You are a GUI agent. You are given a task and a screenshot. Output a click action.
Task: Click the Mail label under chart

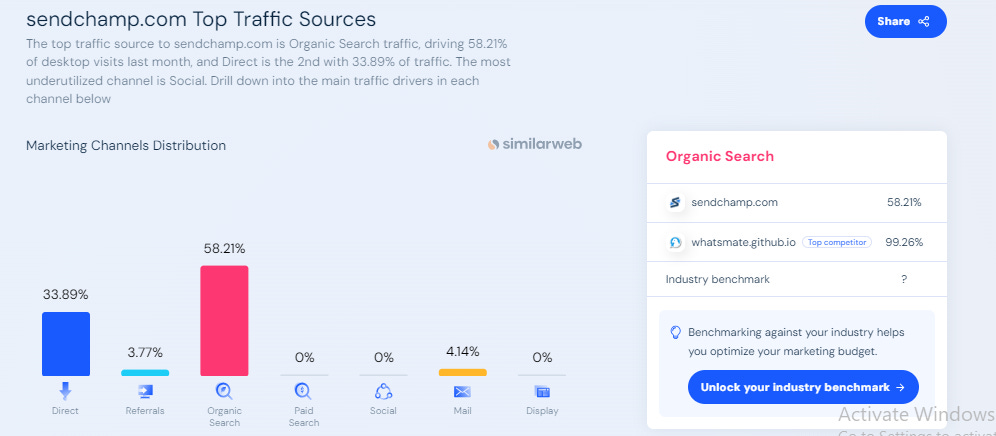(x=462, y=411)
